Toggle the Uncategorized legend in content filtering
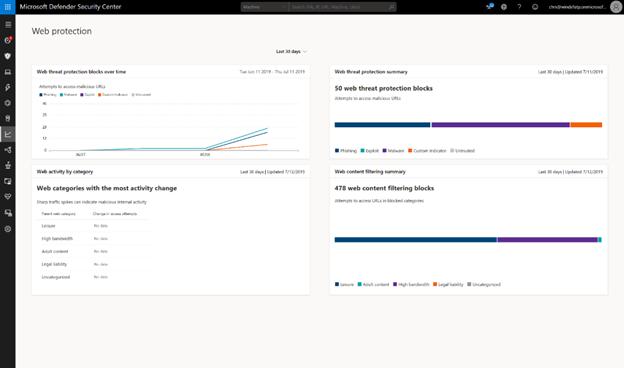This screenshot has height=368, width=624. [484, 284]
